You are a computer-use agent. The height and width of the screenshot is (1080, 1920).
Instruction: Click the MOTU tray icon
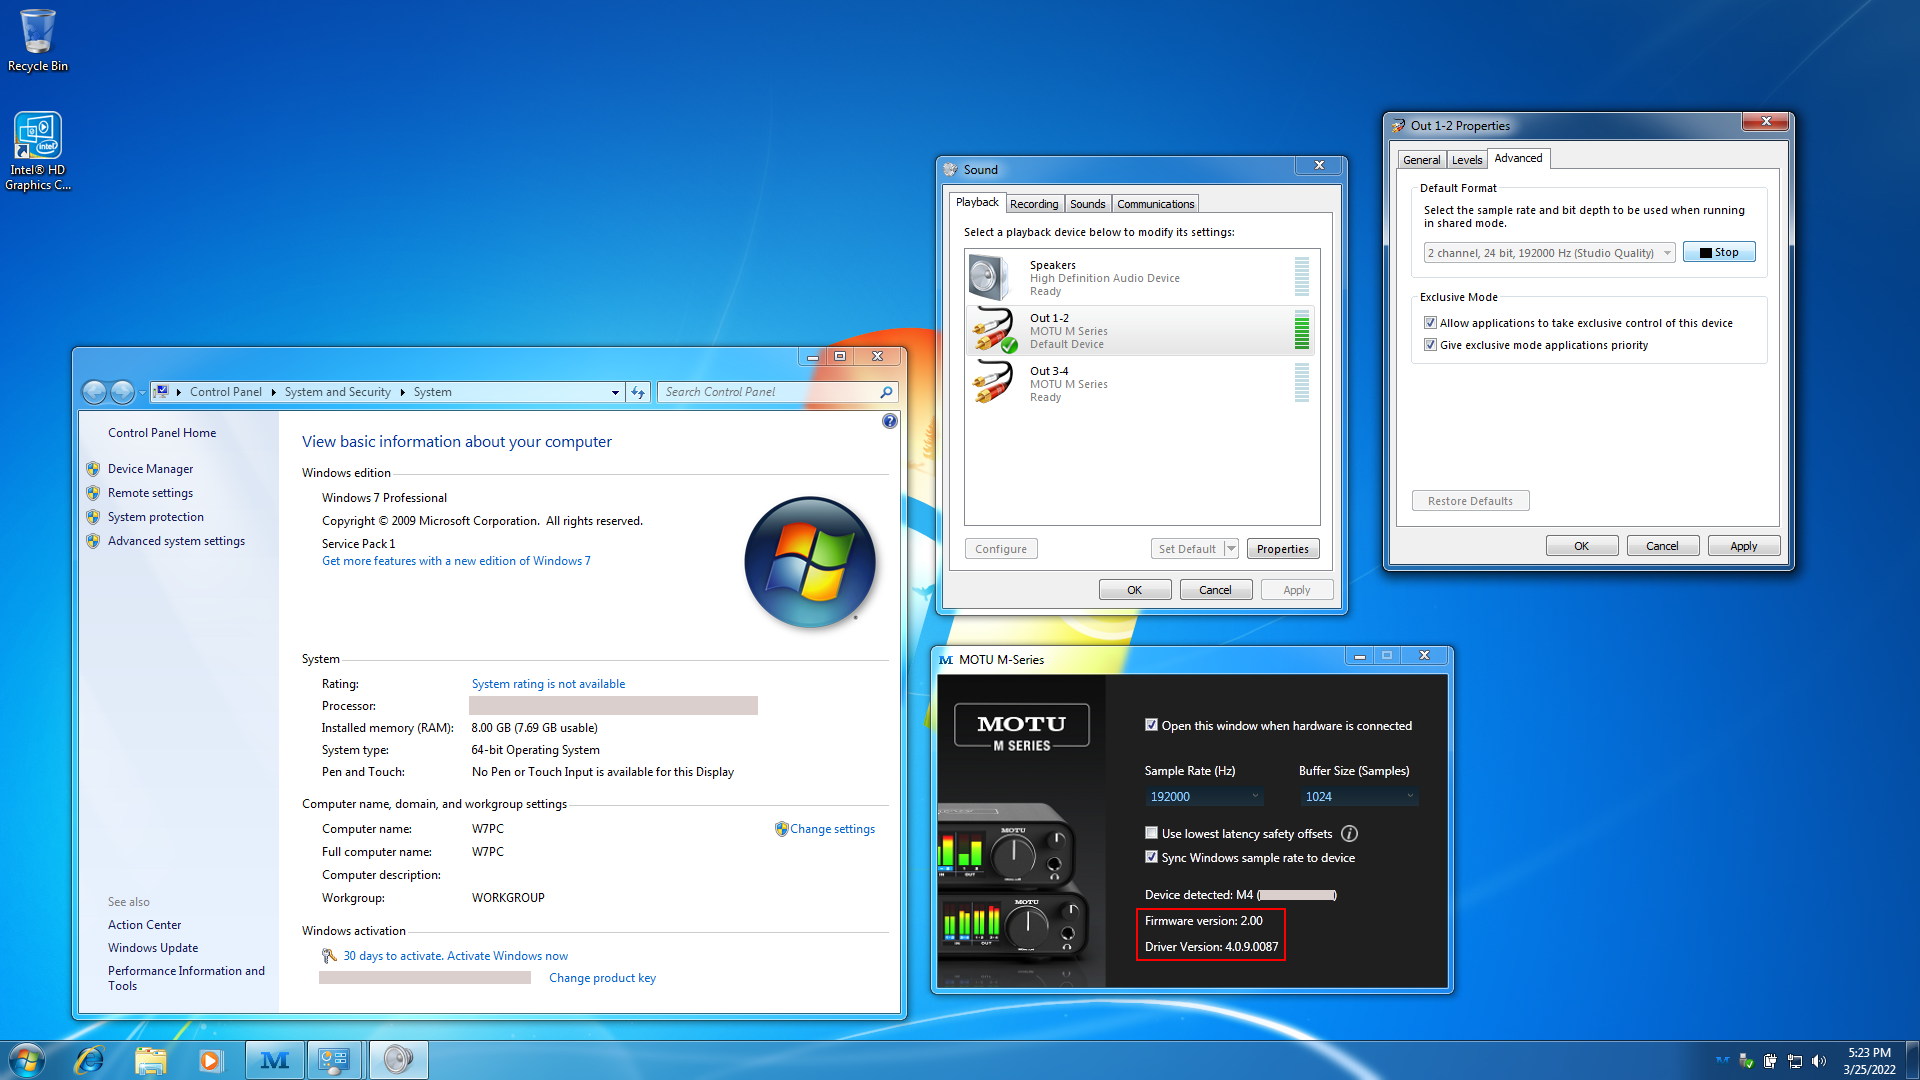point(1722,1061)
